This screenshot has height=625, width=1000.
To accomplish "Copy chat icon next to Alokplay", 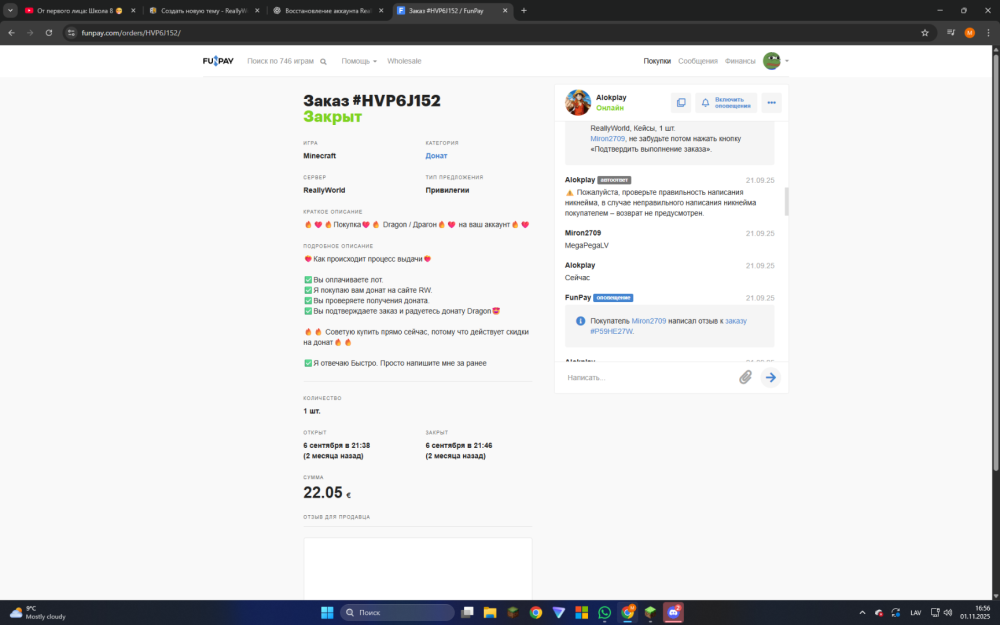I will point(680,103).
